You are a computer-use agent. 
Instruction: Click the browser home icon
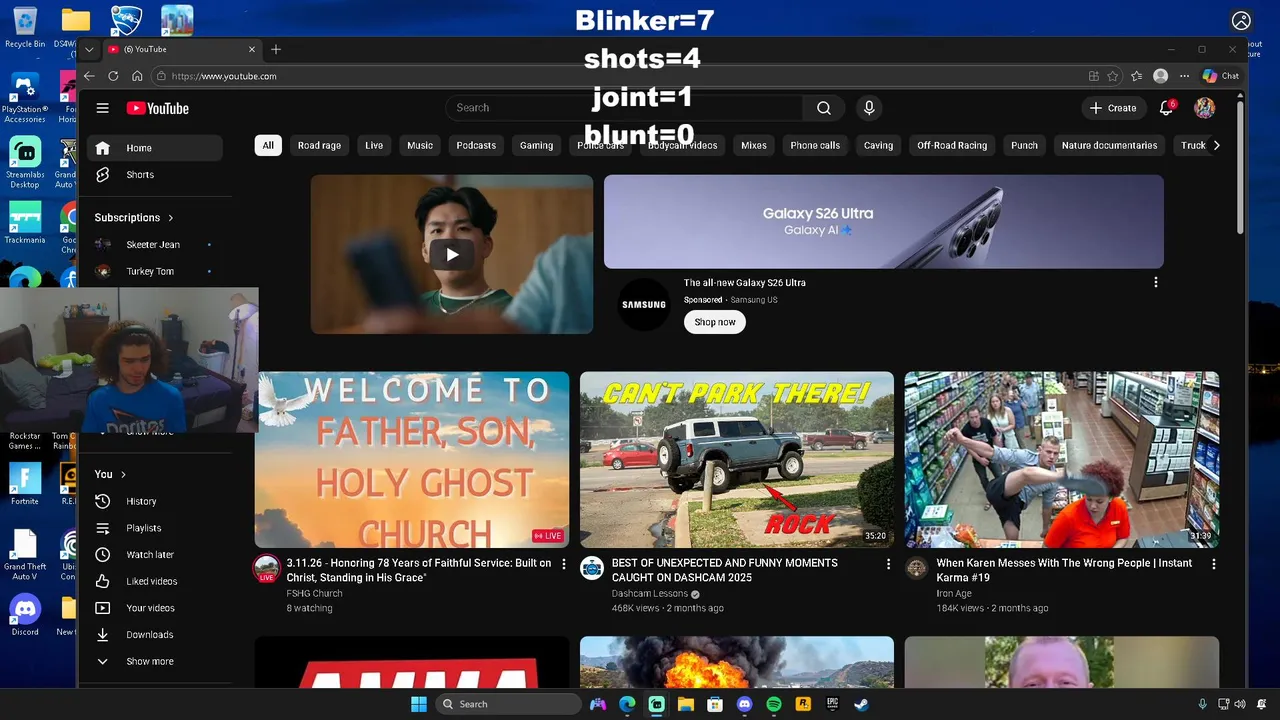[x=137, y=76]
